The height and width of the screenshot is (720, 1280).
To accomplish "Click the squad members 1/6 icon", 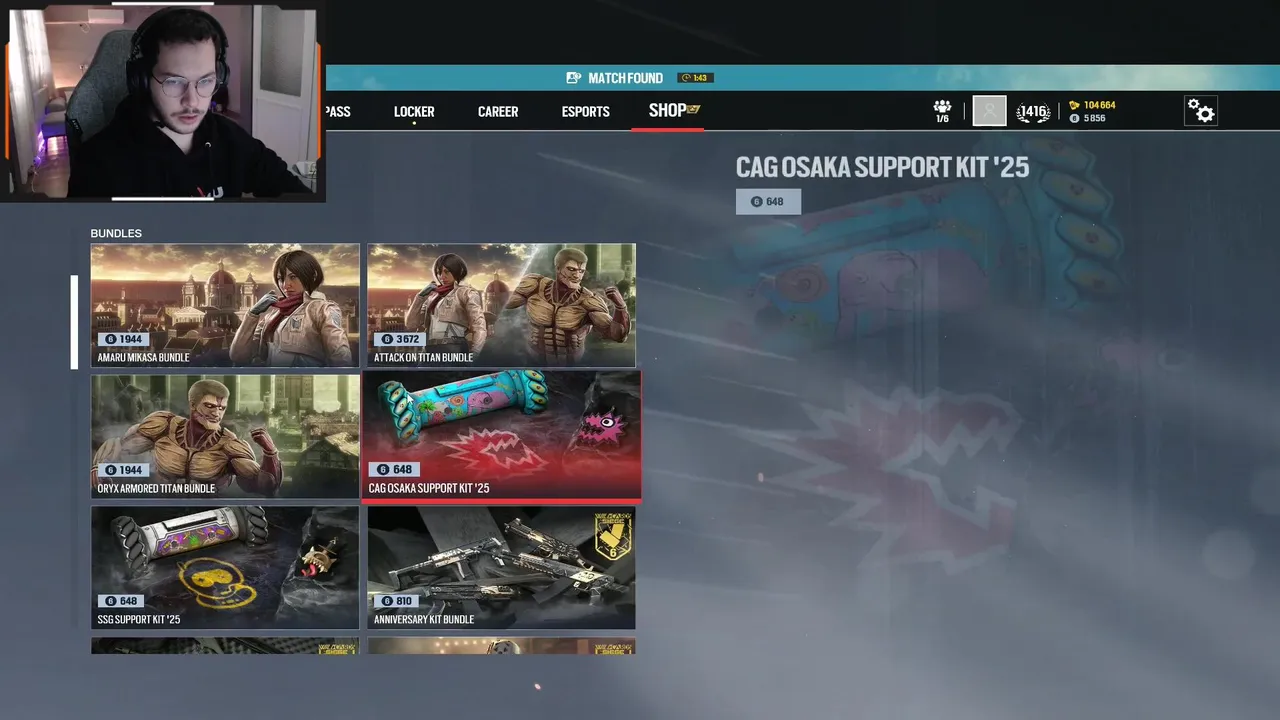I will coord(942,111).
